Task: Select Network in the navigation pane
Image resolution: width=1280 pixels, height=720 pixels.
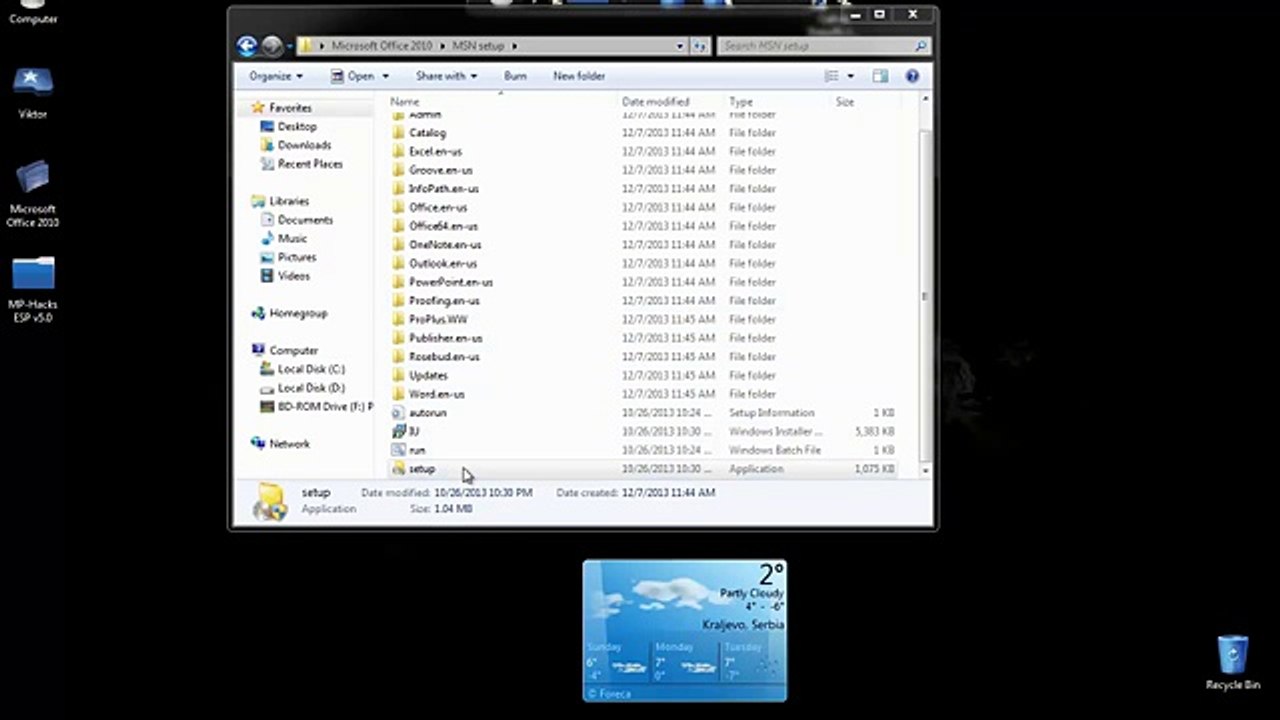Action: [x=289, y=444]
